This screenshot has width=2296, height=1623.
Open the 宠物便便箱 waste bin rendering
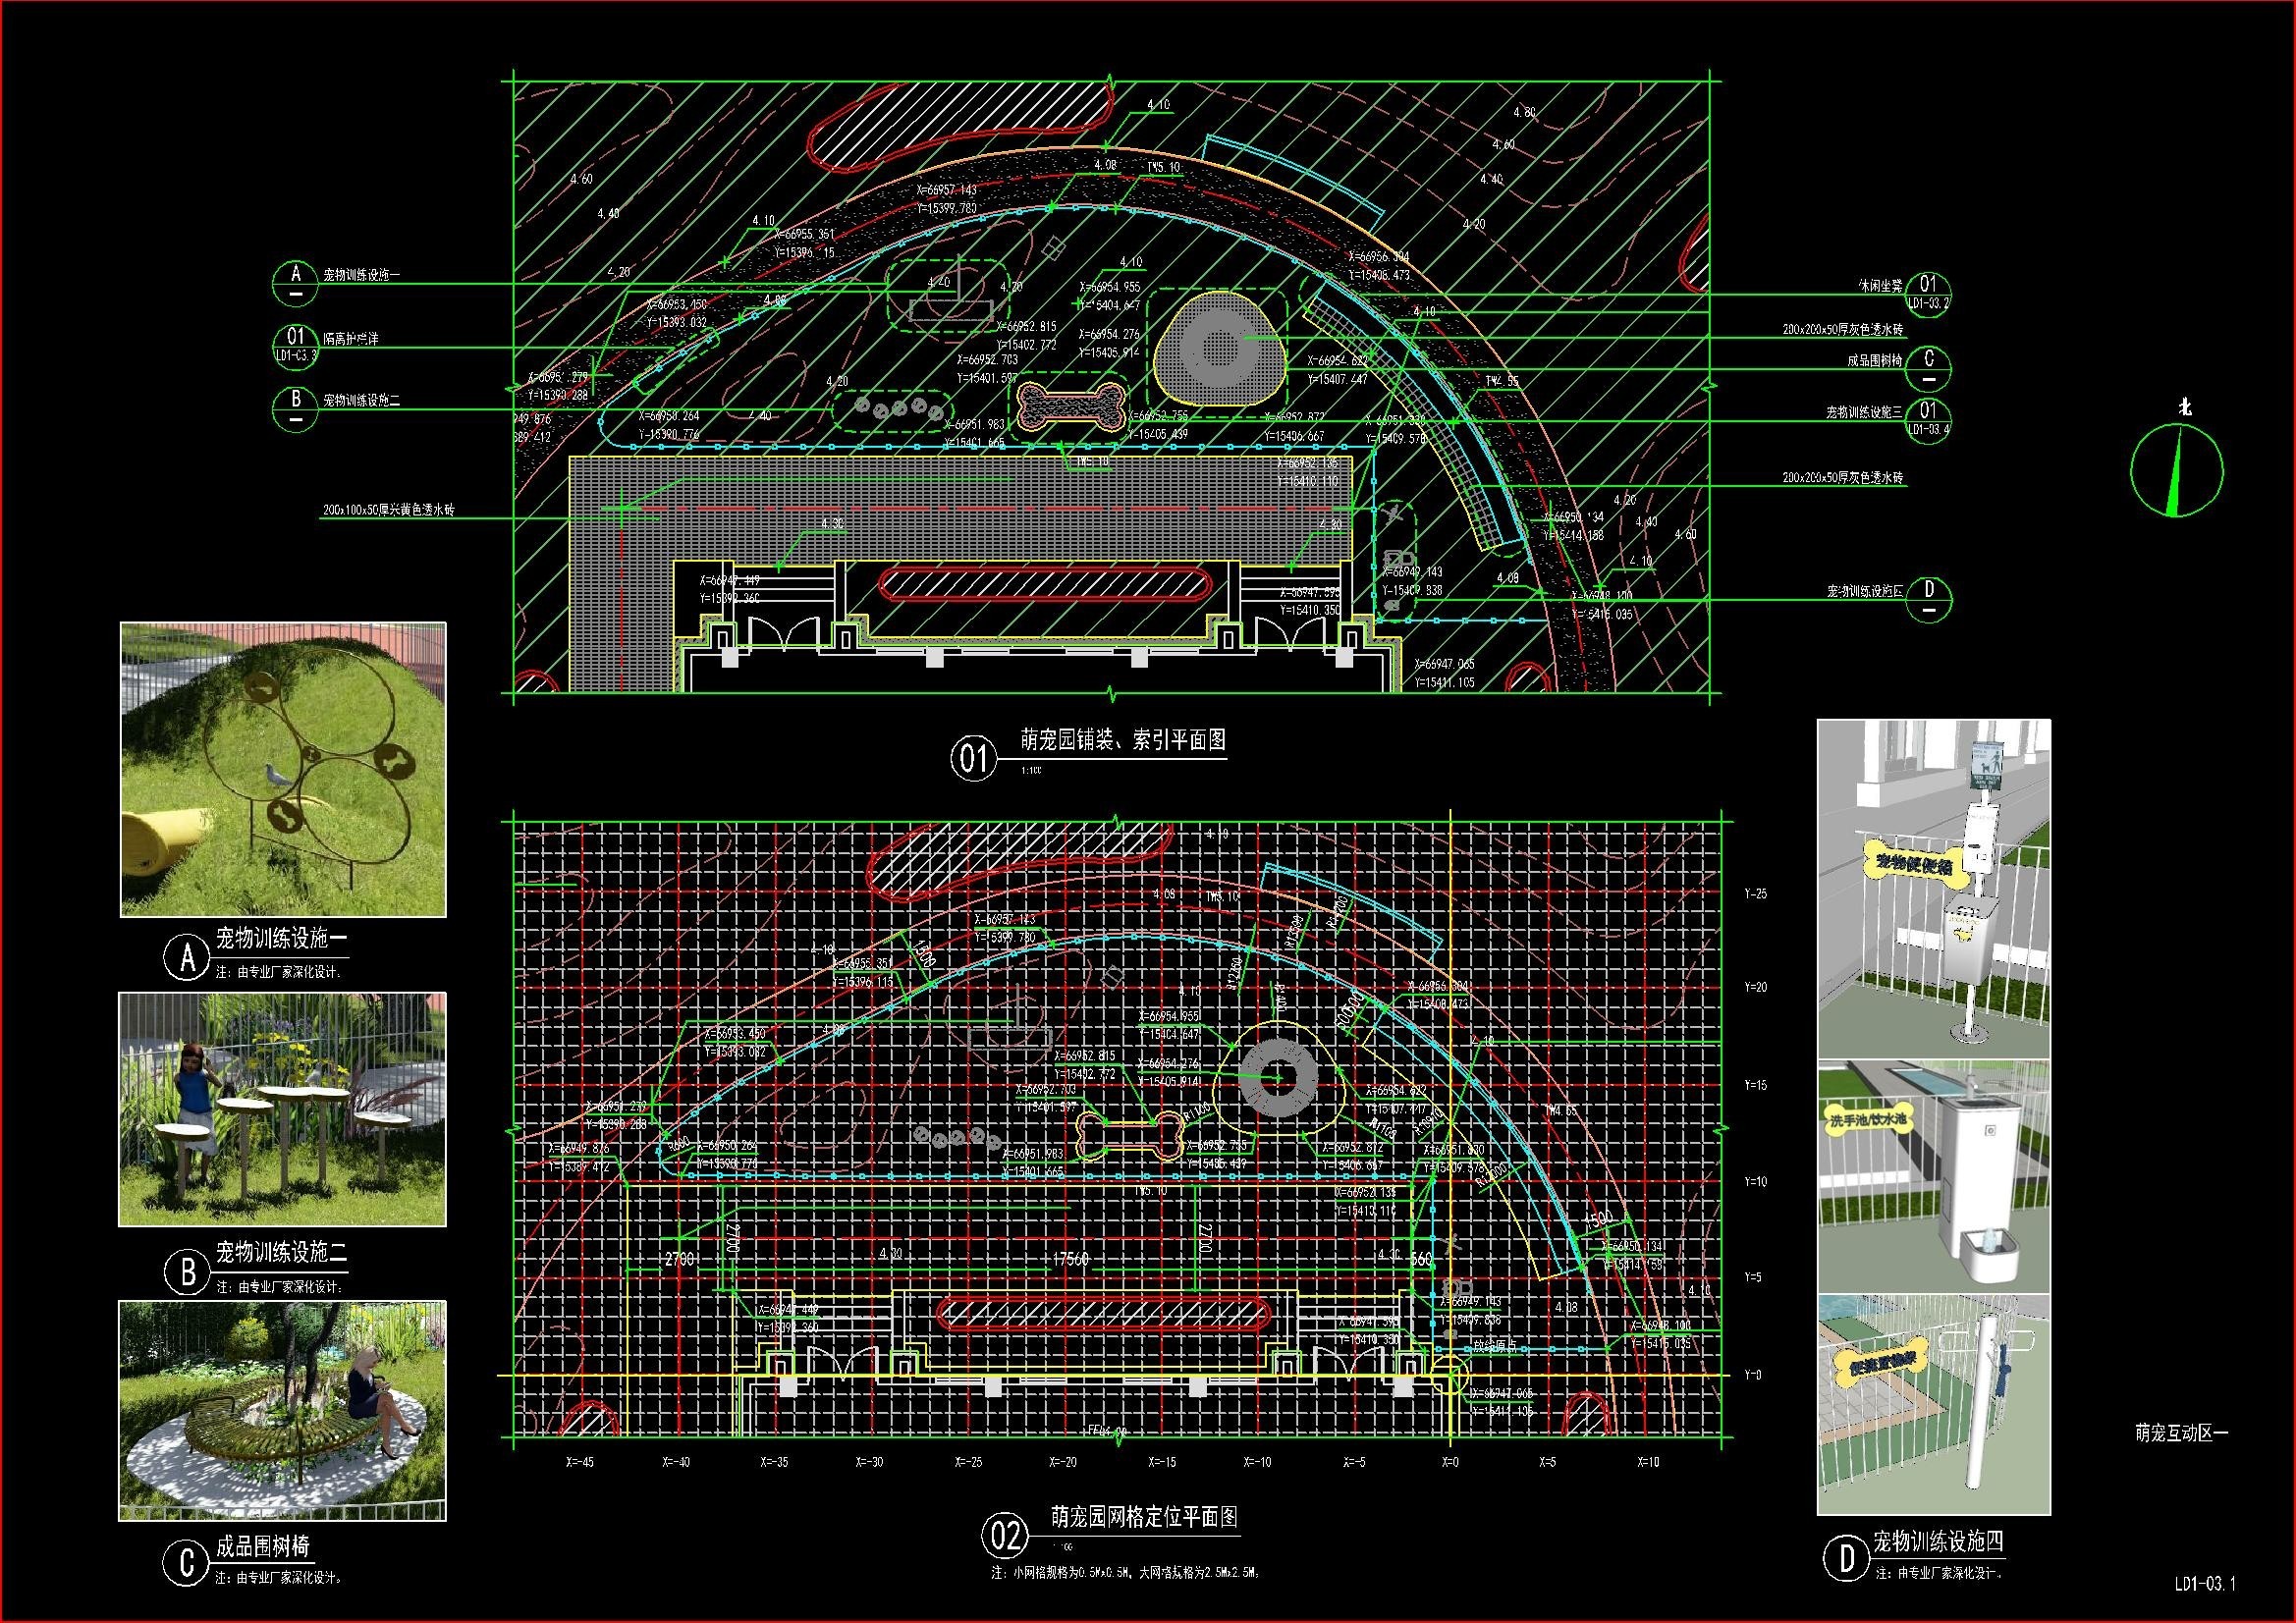(x=1934, y=888)
